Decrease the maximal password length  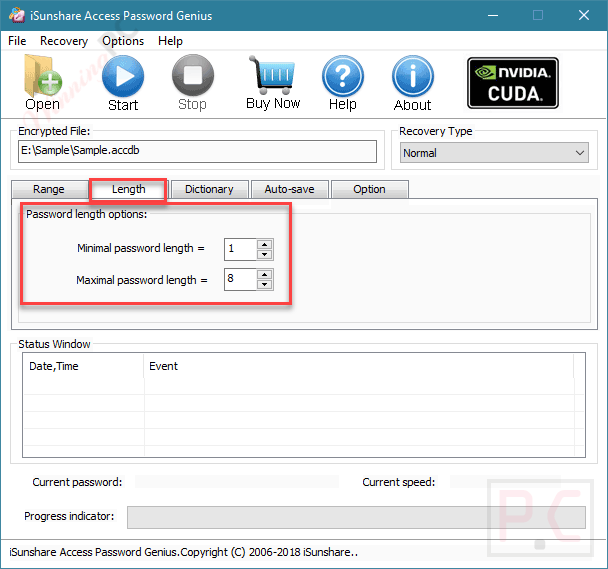pyautogui.click(x=264, y=285)
